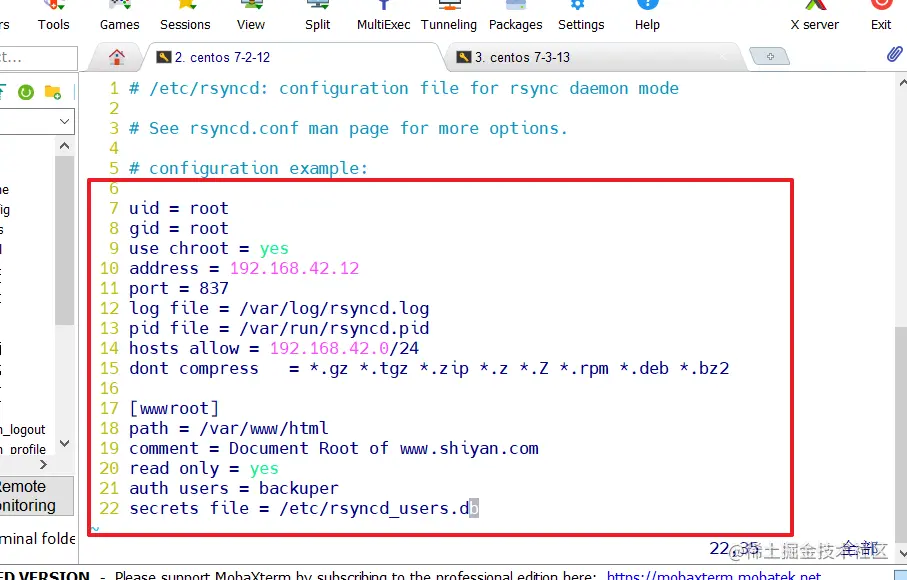
Task: Click the Split toolbar item
Action: click(318, 16)
